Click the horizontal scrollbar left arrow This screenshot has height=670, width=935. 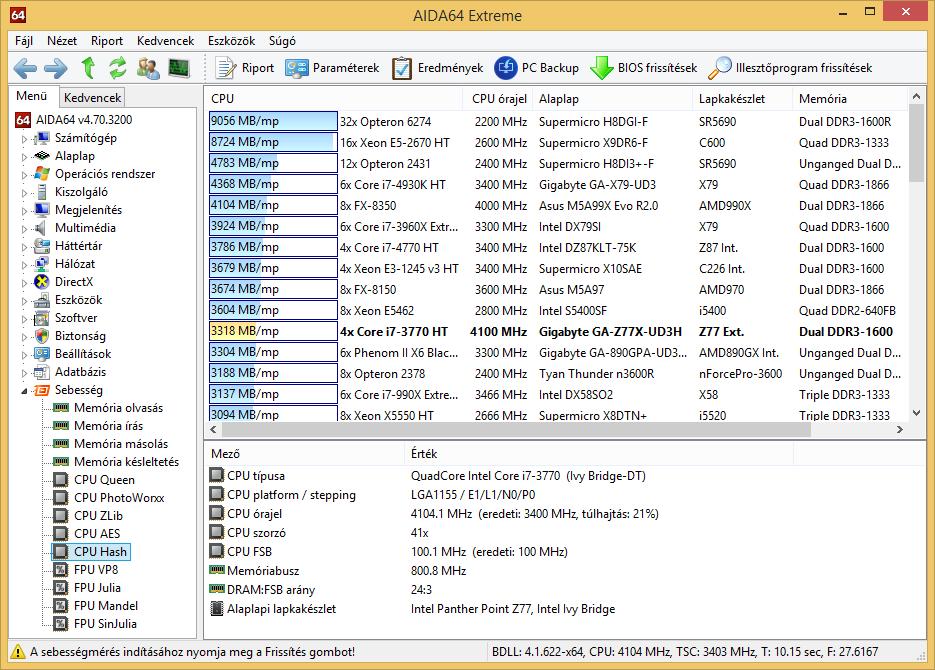[x=213, y=429]
